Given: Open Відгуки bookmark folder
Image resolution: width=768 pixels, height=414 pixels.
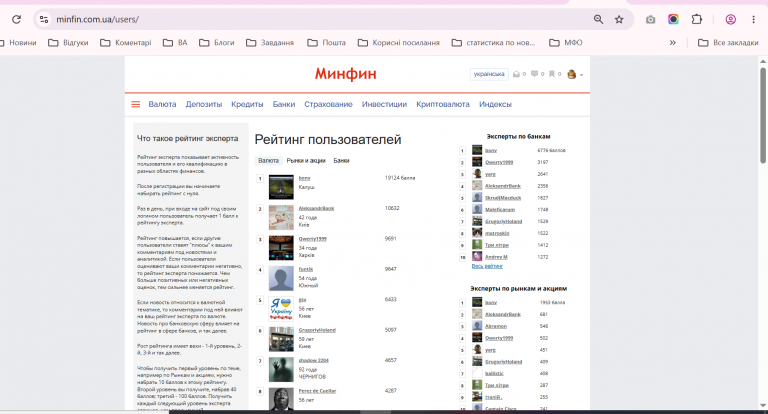Looking at the screenshot, I should tap(69, 43).
